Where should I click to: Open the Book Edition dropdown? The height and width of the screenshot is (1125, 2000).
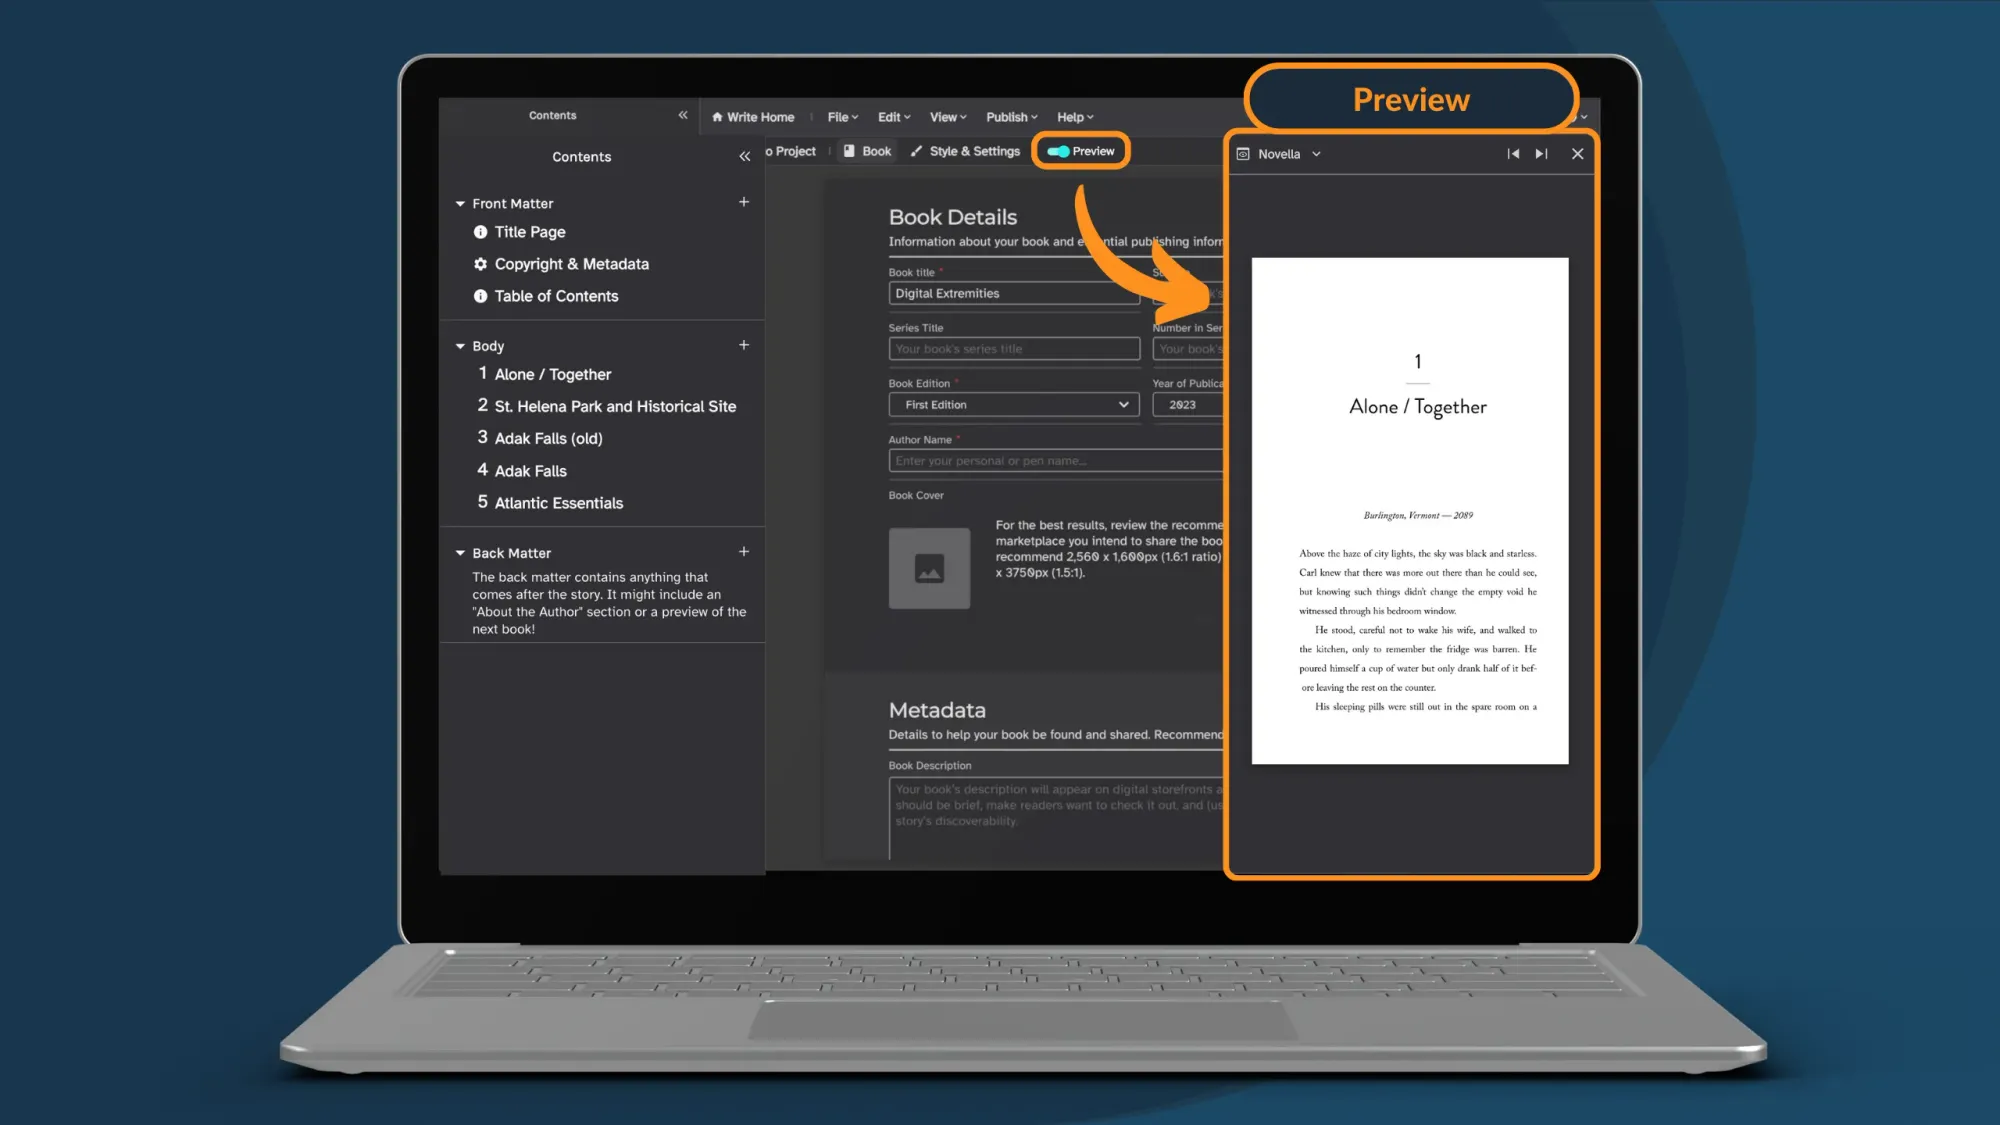tap(1123, 404)
